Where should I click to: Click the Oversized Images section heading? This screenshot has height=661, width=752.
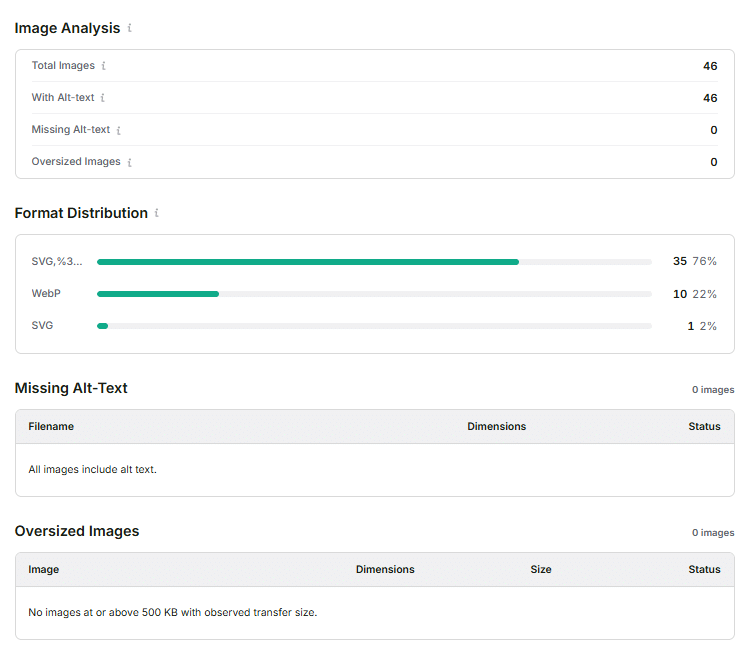coord(77,531)
